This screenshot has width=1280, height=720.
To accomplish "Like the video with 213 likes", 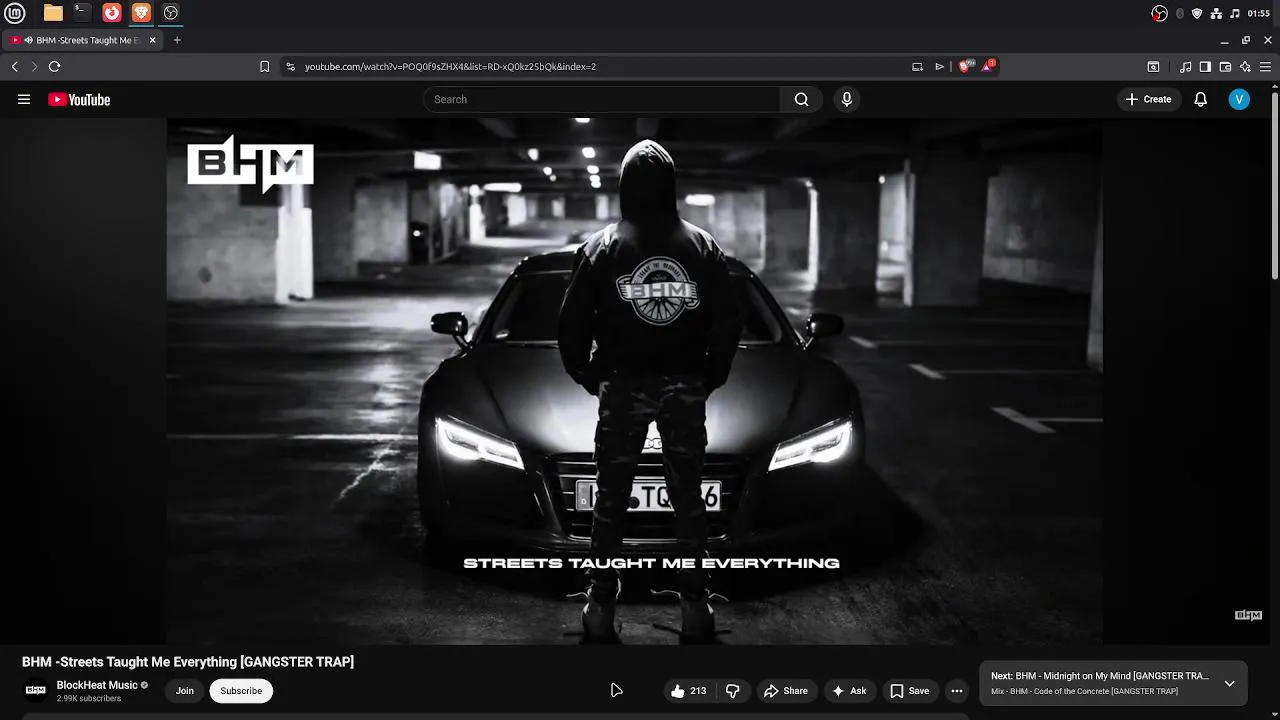I will click(x=689, y=691).
